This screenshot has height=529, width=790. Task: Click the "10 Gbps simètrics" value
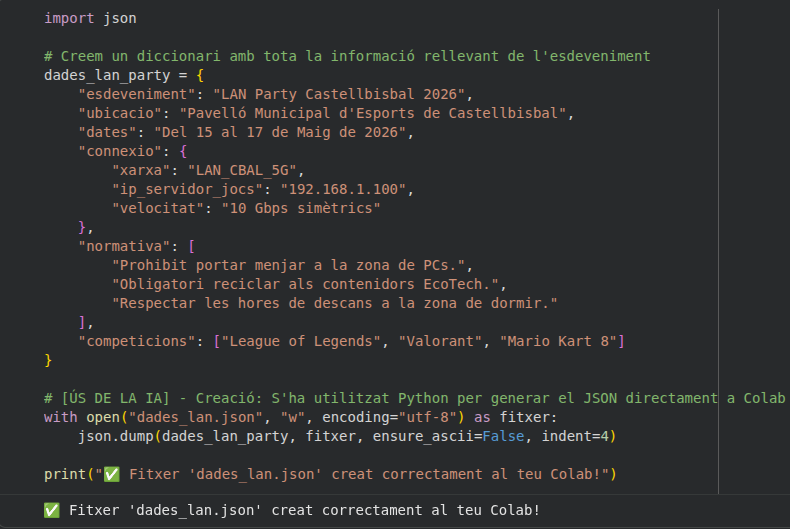(301, 208)
